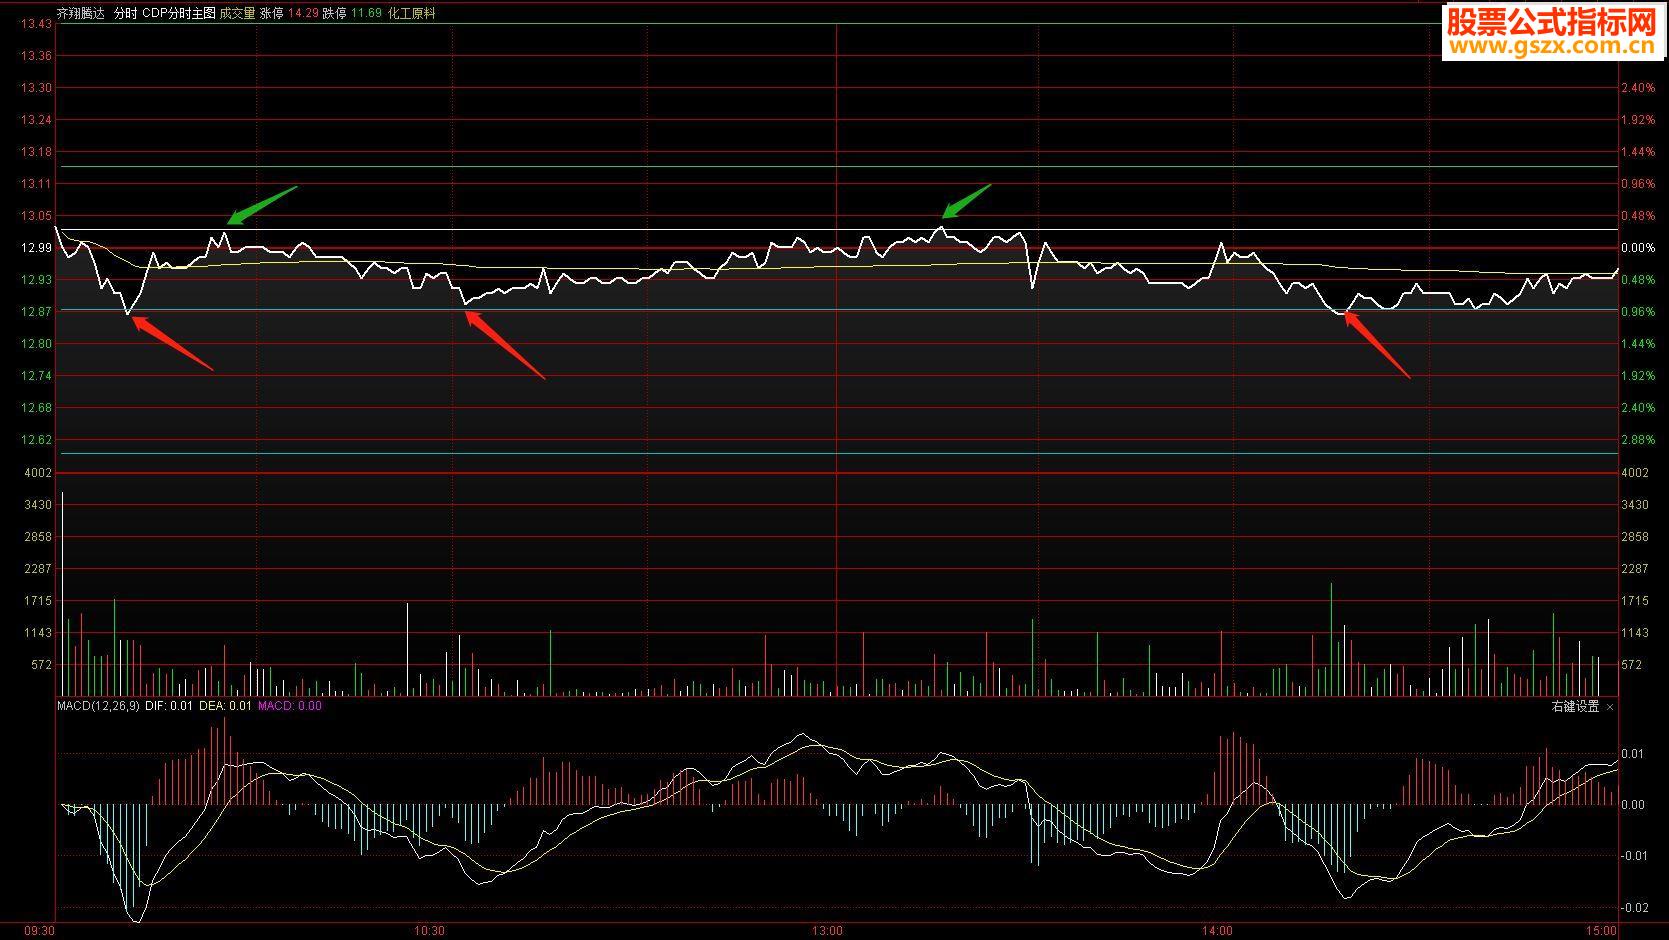Click the 15:00 time axis label

click(x=1601, y=931)
